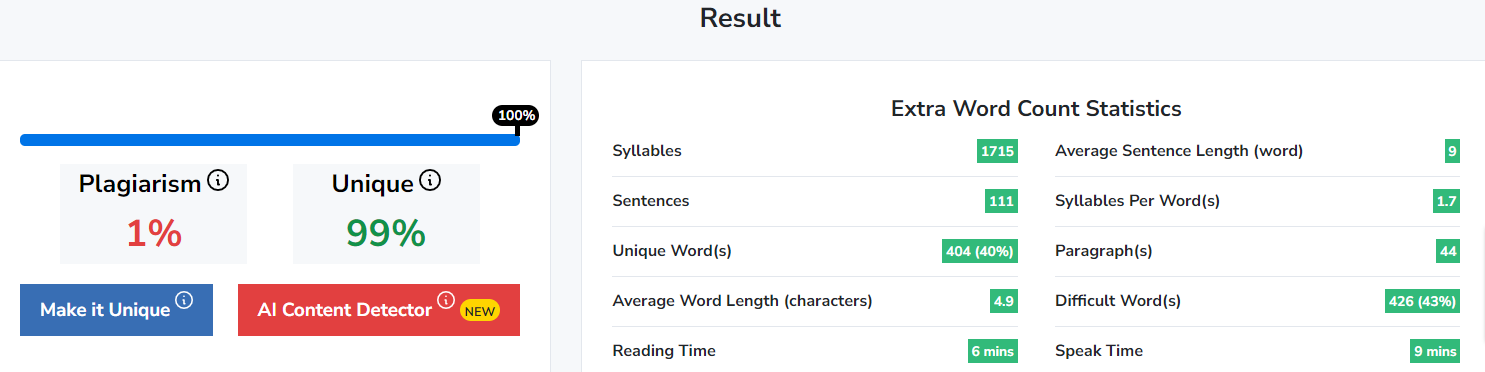
Task: Click the Syllables count badge 1715
Action: pyautogui.click(x=997, y=151)
